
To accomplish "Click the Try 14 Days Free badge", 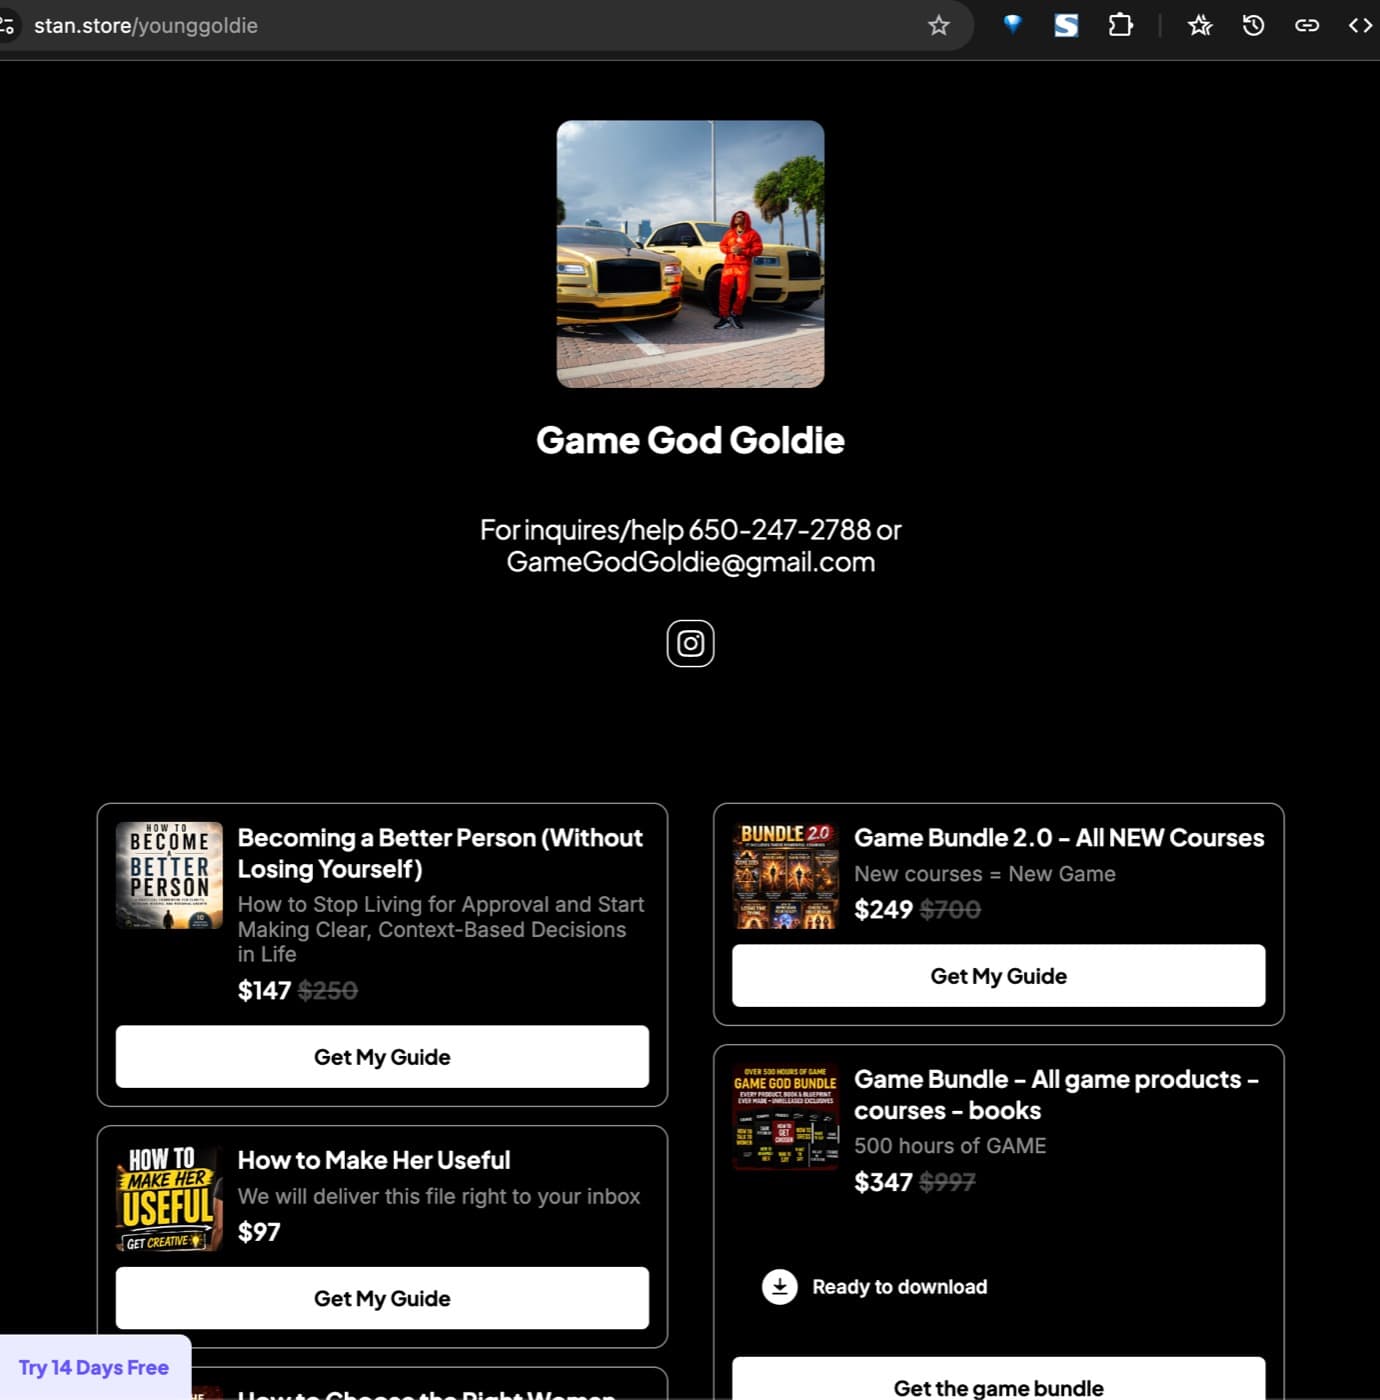I will 94,1367.
